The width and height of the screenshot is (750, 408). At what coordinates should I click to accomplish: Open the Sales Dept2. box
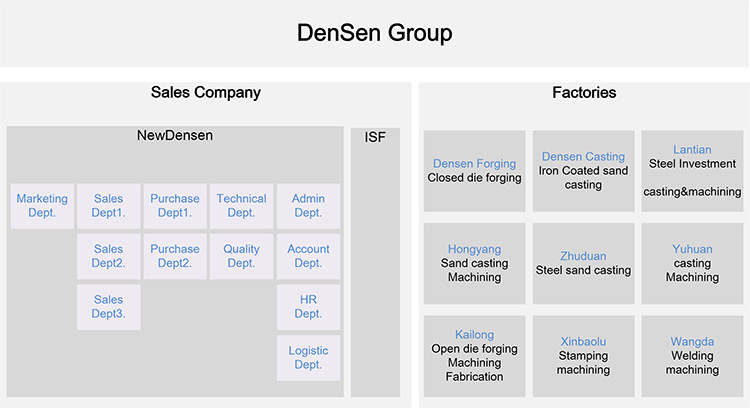coord(109,256)
